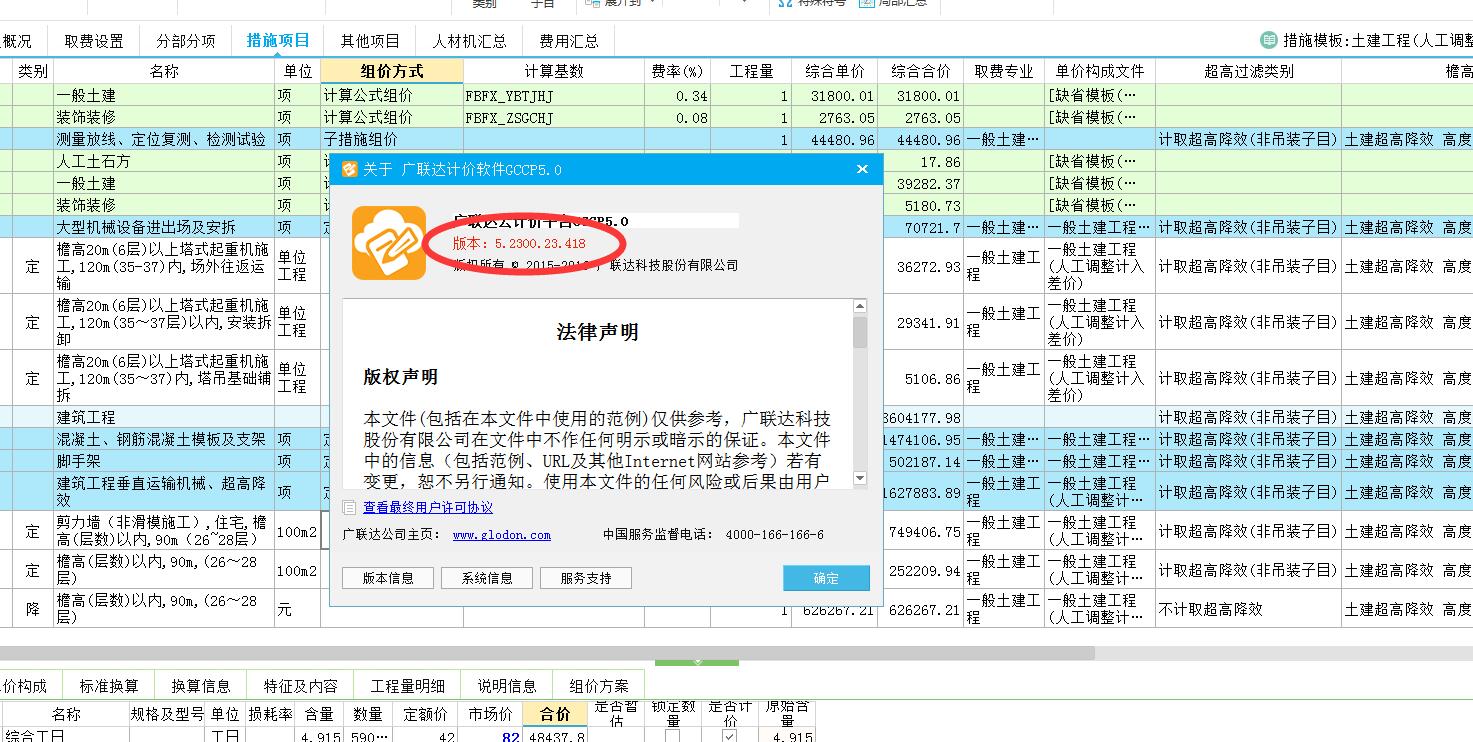The width and height of the screenshot is (1473, 742).
Task: Click the market price 82 cell
Action: (x=488, y=736)
